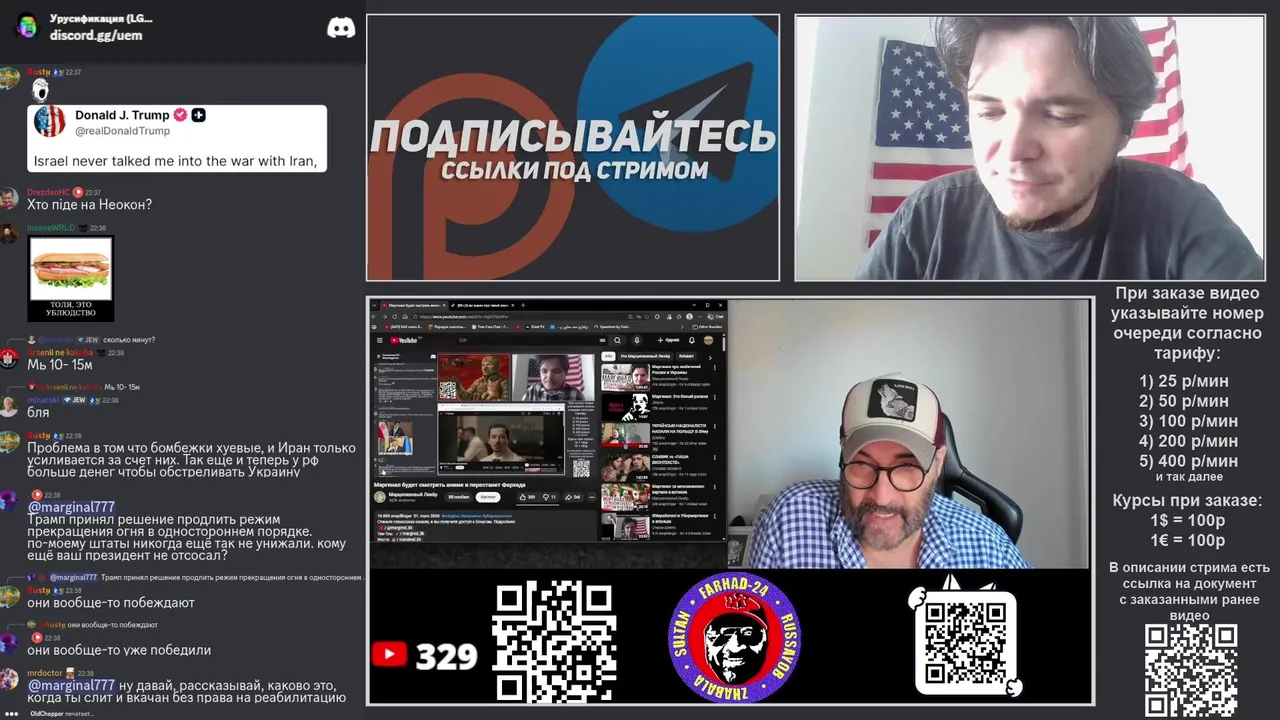This screenshot has height=720, width=1280.
Task: Switch to the first browser tab
Action: (x=414, y=305)
